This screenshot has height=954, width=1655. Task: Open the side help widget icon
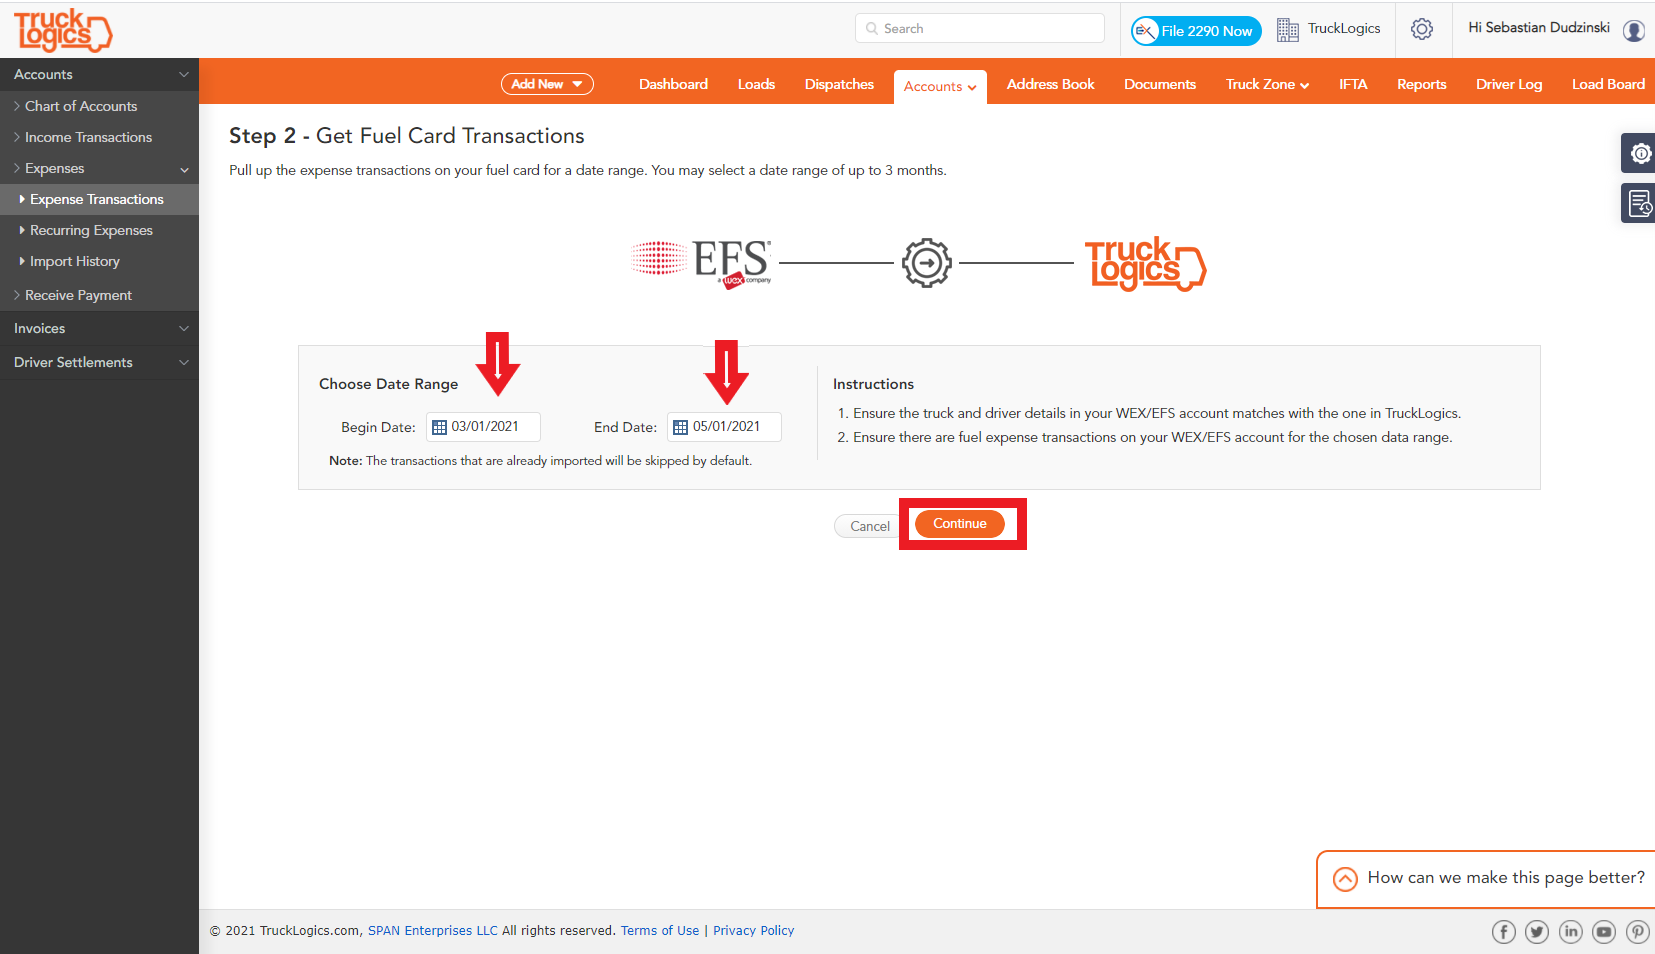1640,153
